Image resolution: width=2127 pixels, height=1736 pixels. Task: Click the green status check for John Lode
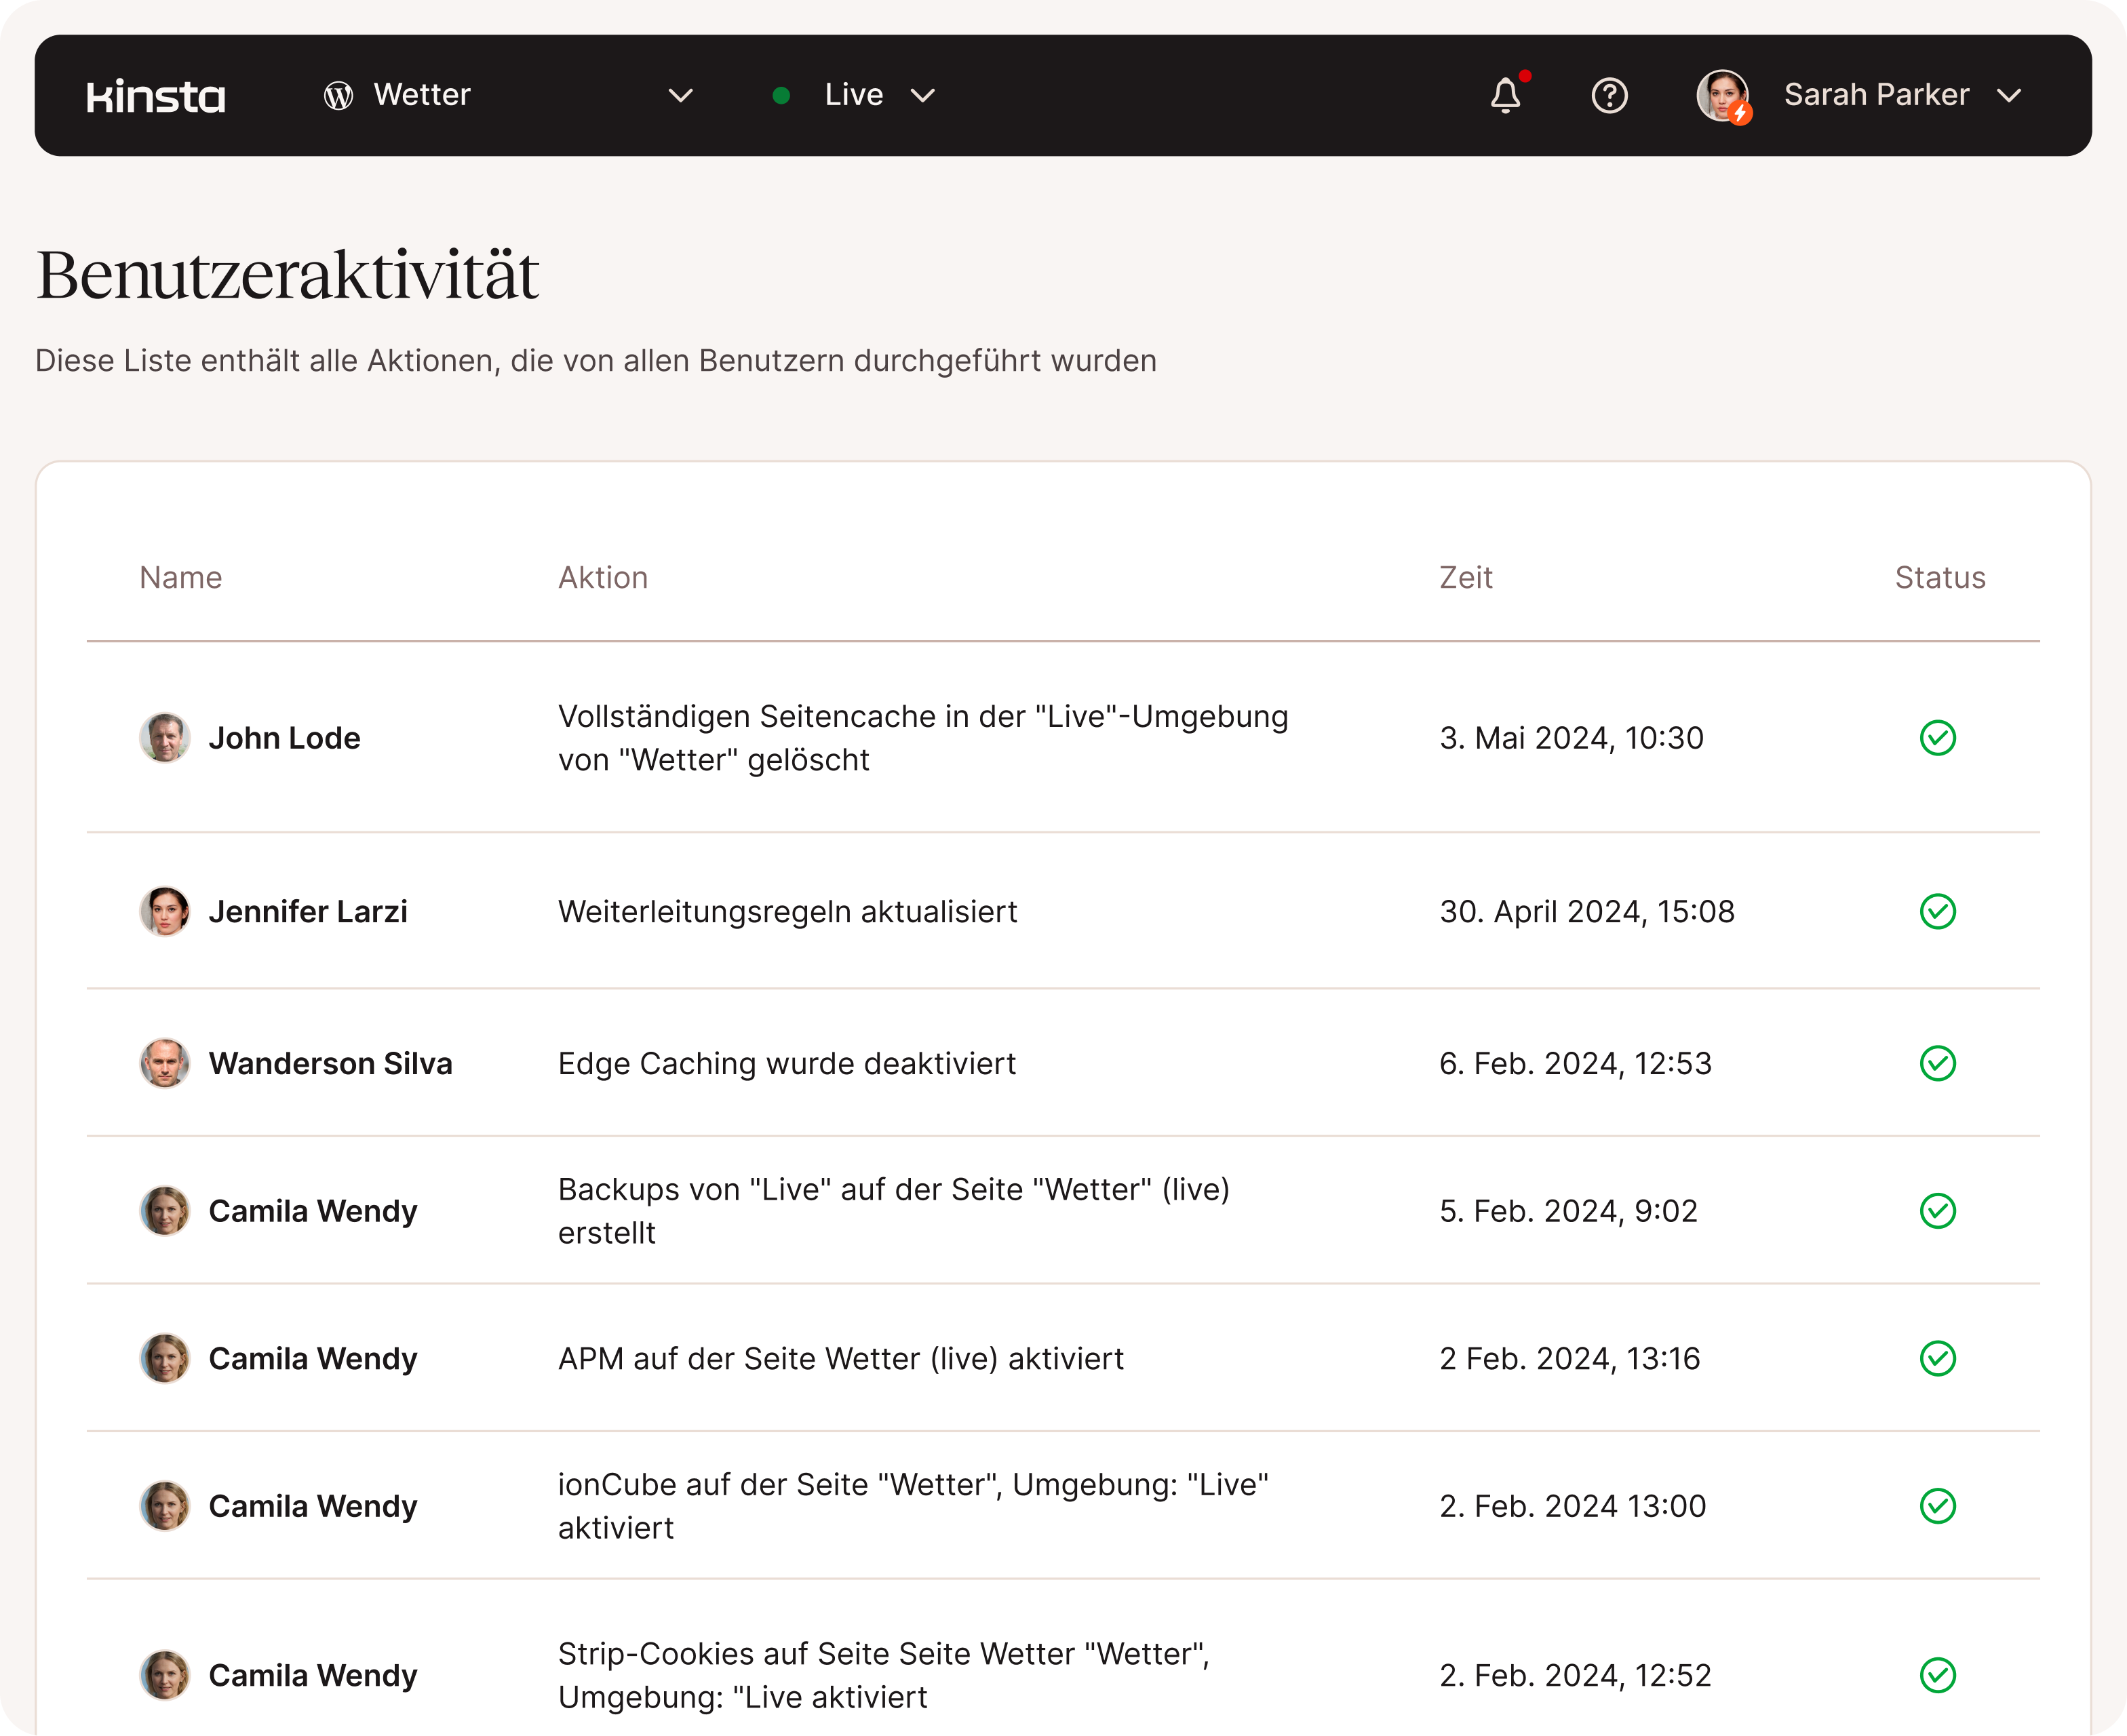click(x=1937, y=738)
